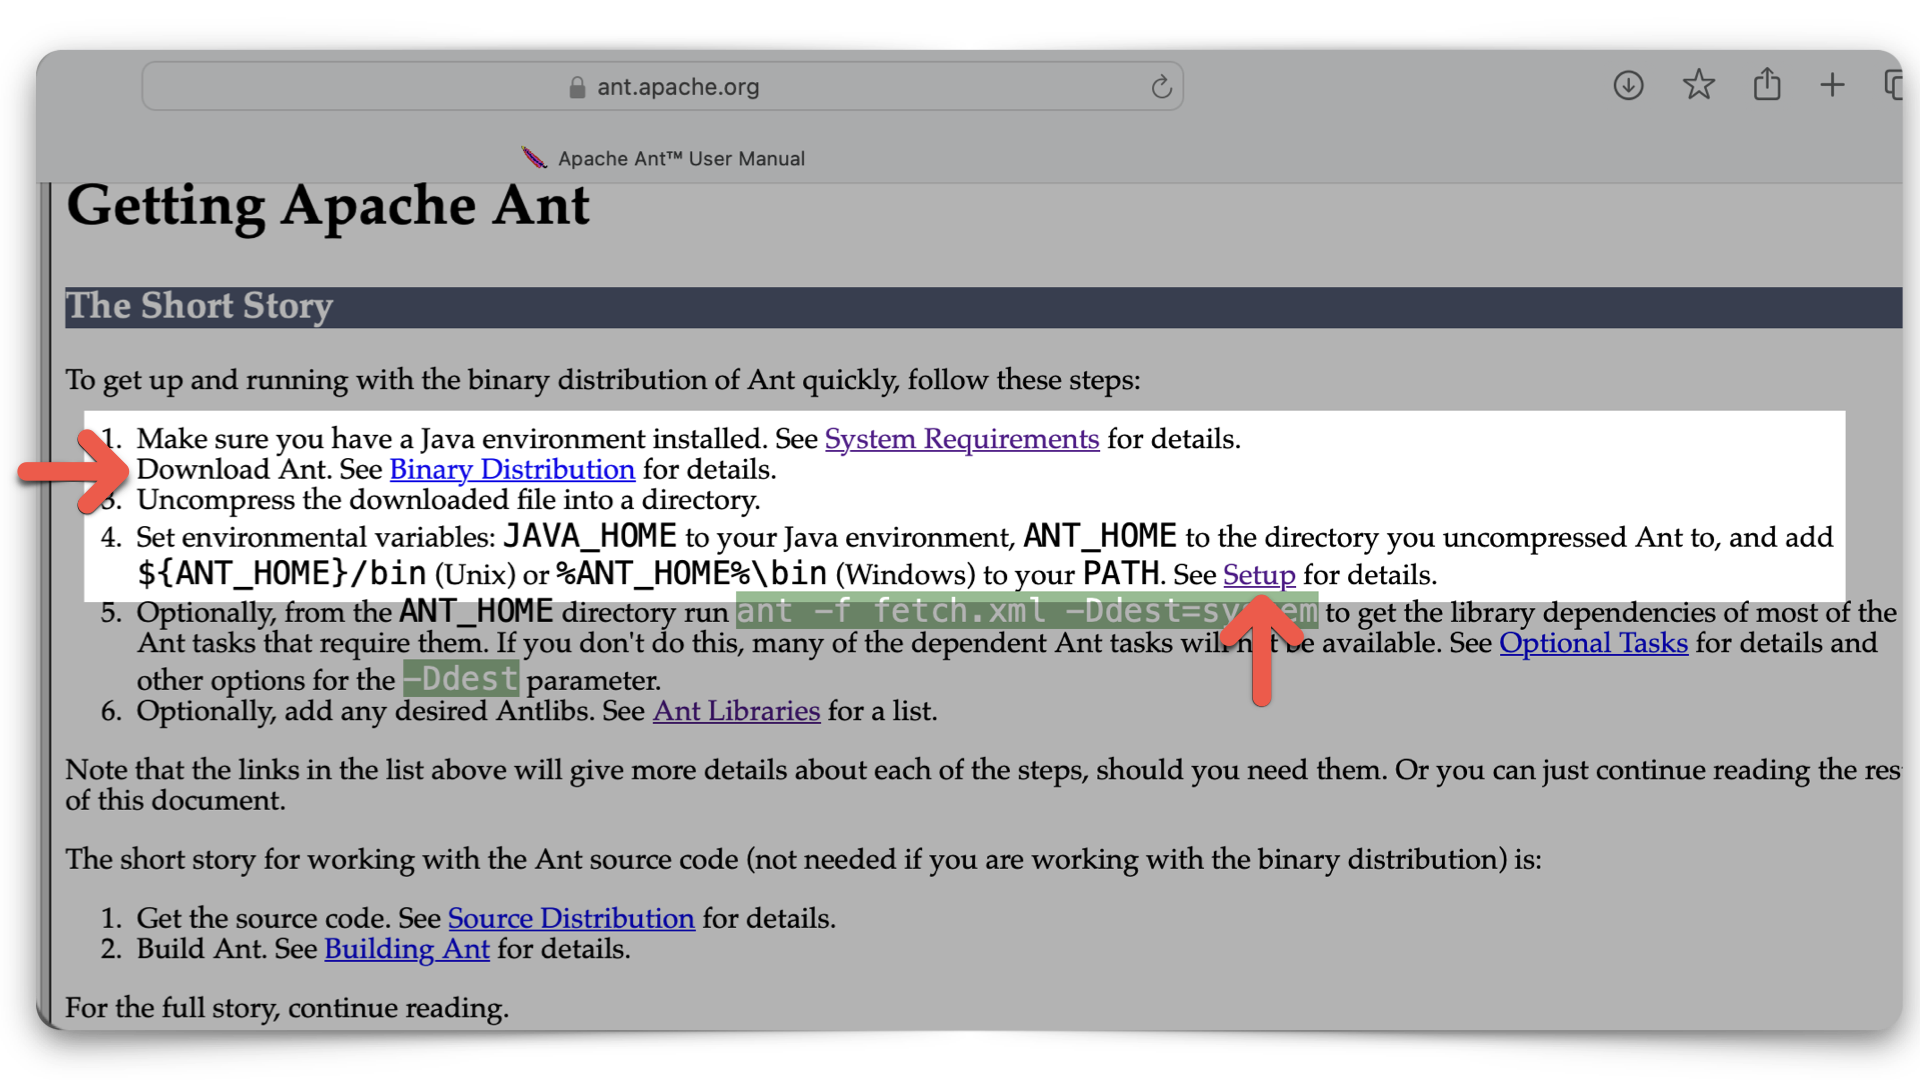This screenshot has width=1920, height=1080.
Task: Open the Share menu icon
Action: pos(1767,84)
